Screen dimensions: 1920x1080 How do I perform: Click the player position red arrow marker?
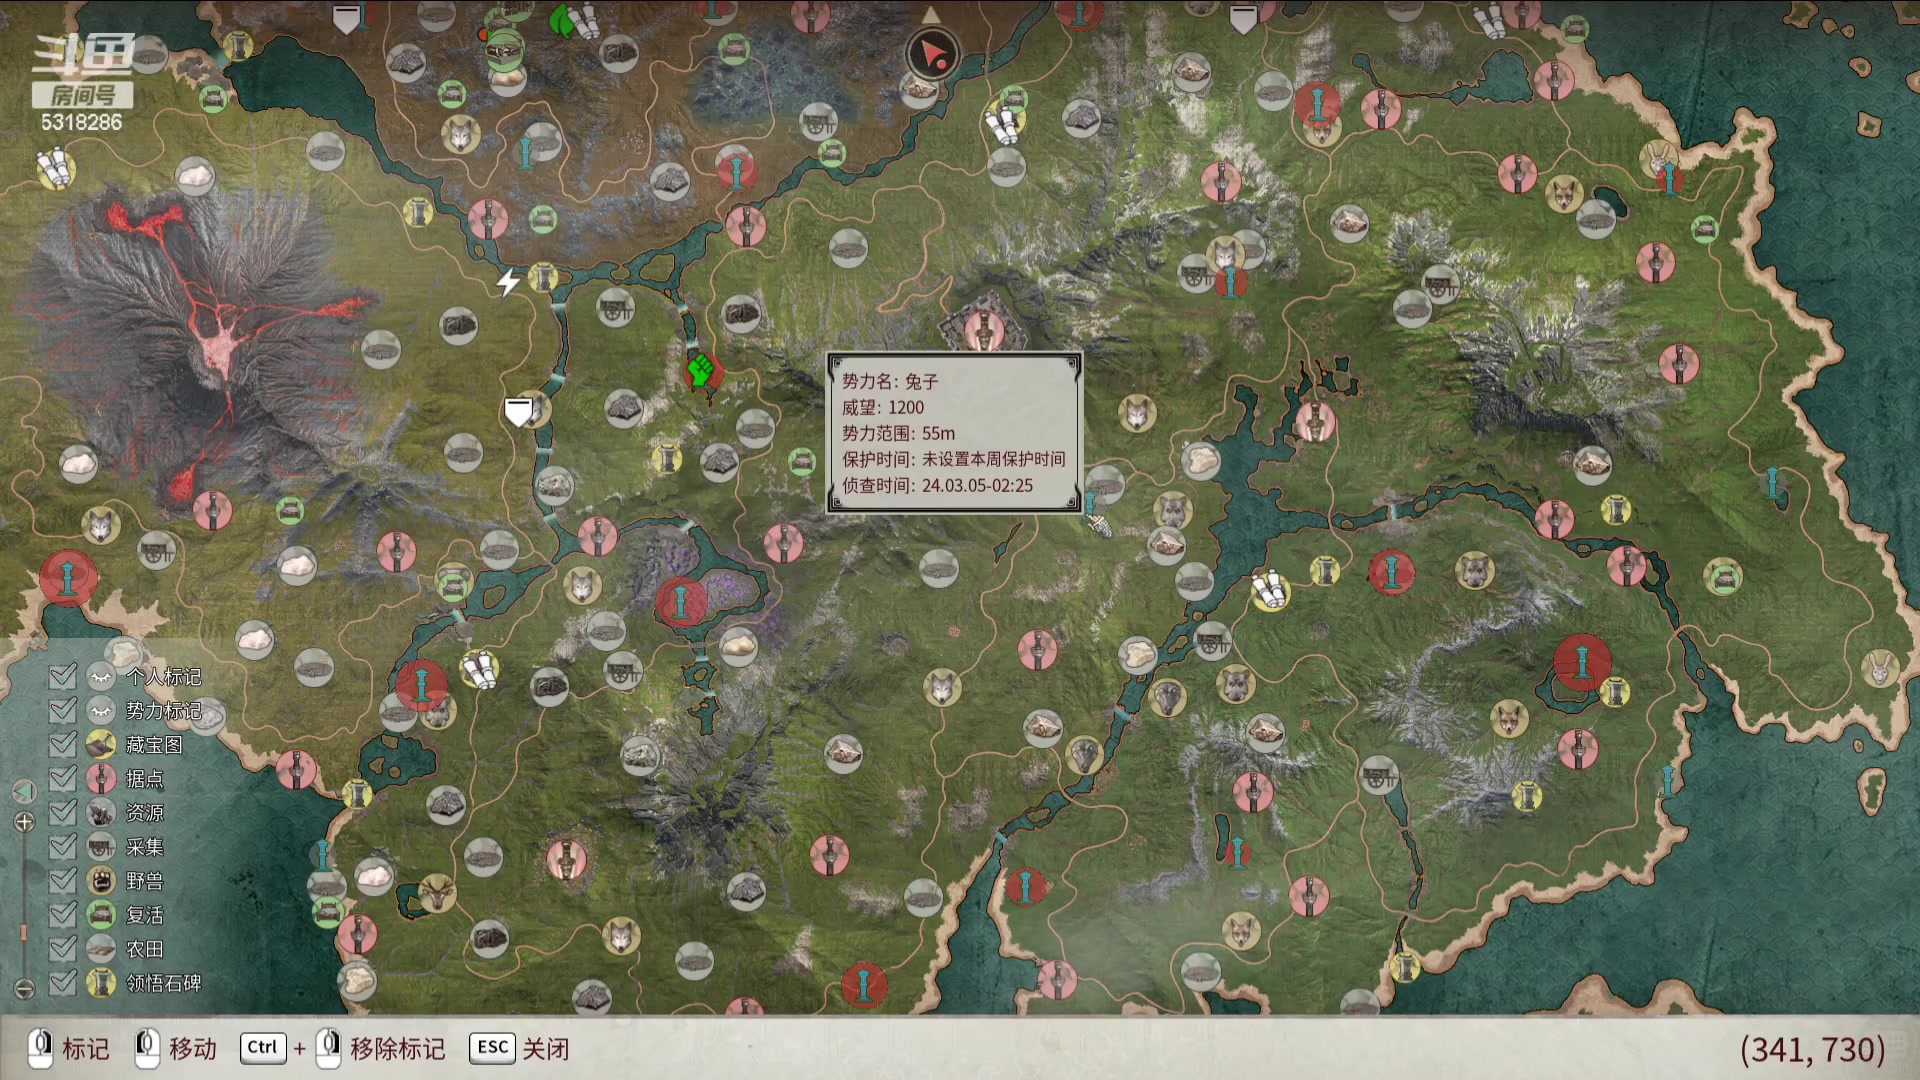(933, 54)
